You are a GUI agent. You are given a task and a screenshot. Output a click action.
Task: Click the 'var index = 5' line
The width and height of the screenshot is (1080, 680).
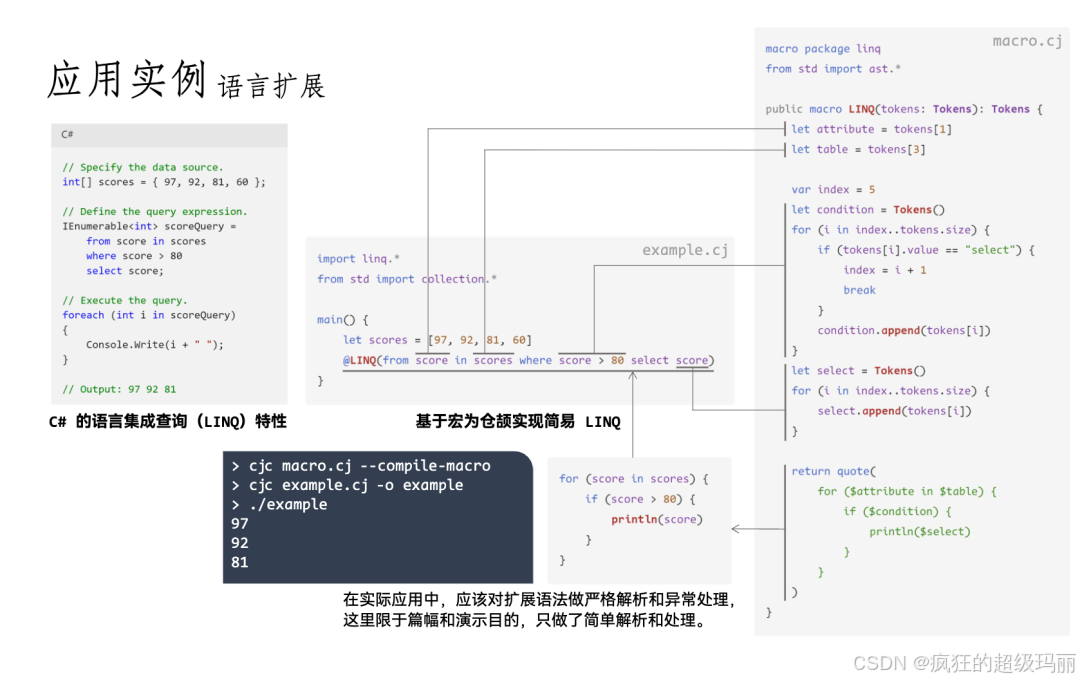pos(833,189)
